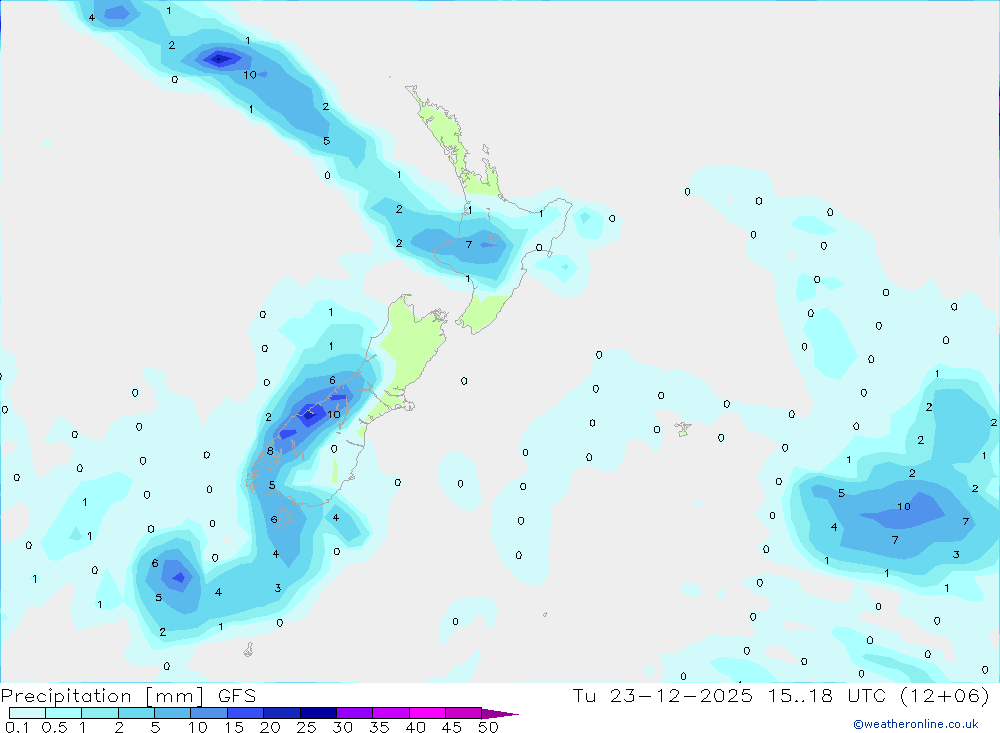The width and height of the screenshot is (1000, 733).
Task: Click the "50" legend scale label
Action: point(488,727)
